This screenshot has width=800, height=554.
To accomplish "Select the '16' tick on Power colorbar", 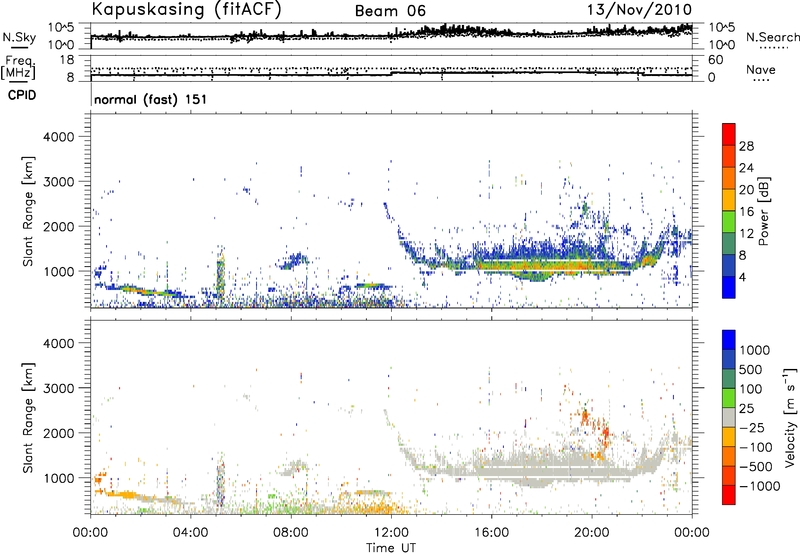I will 746,212.
